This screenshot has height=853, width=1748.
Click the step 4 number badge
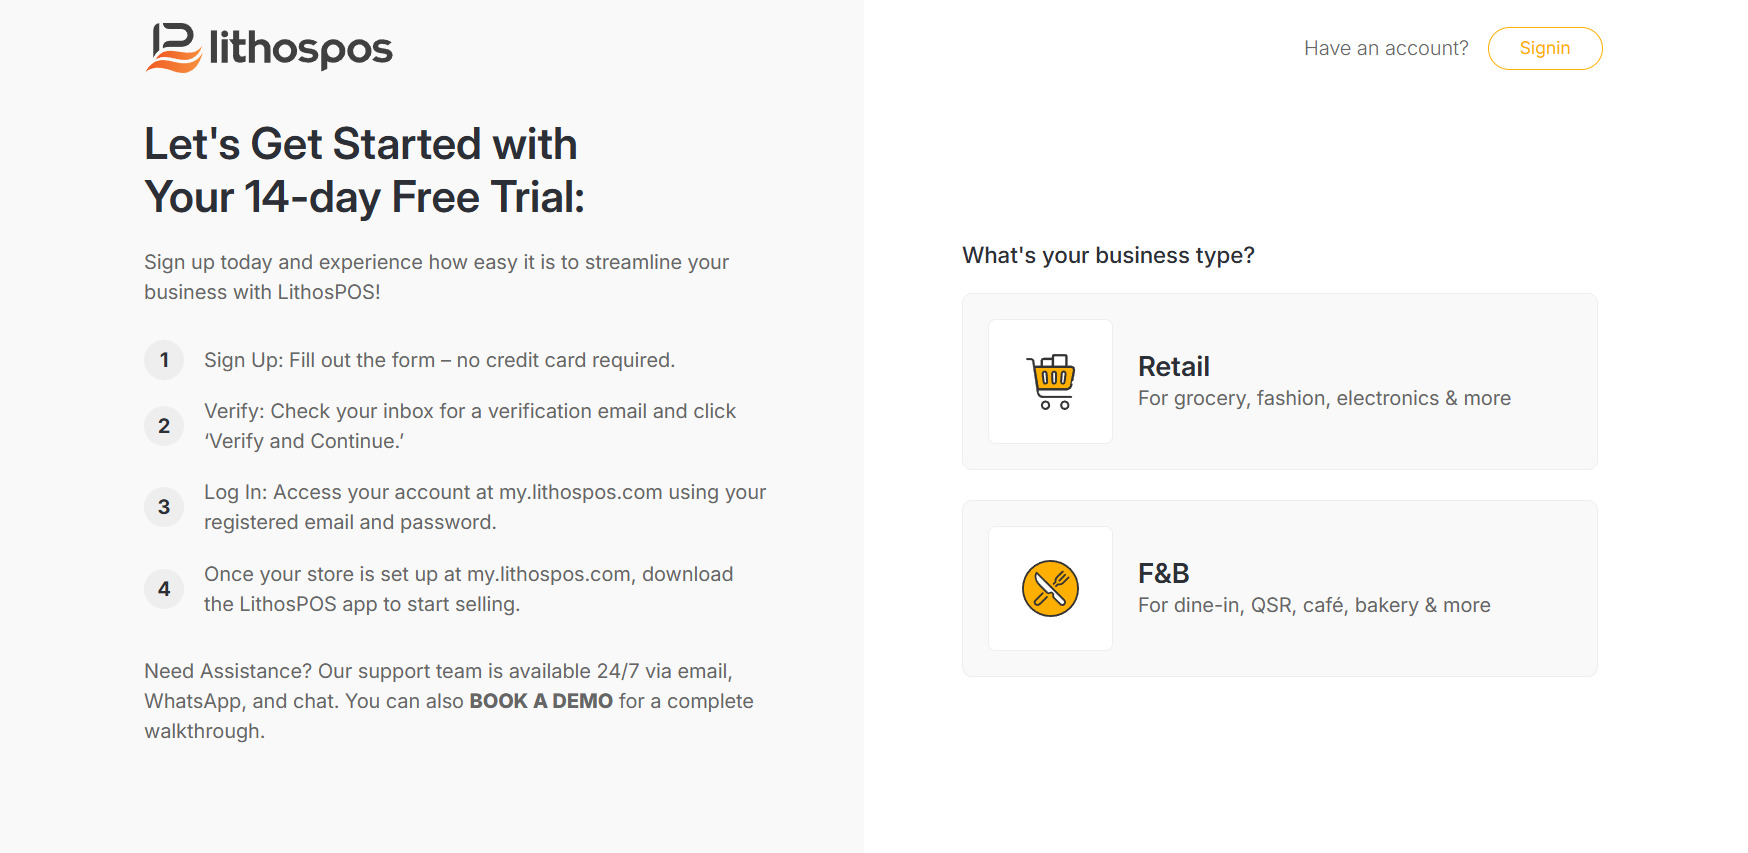click(164, 589)
